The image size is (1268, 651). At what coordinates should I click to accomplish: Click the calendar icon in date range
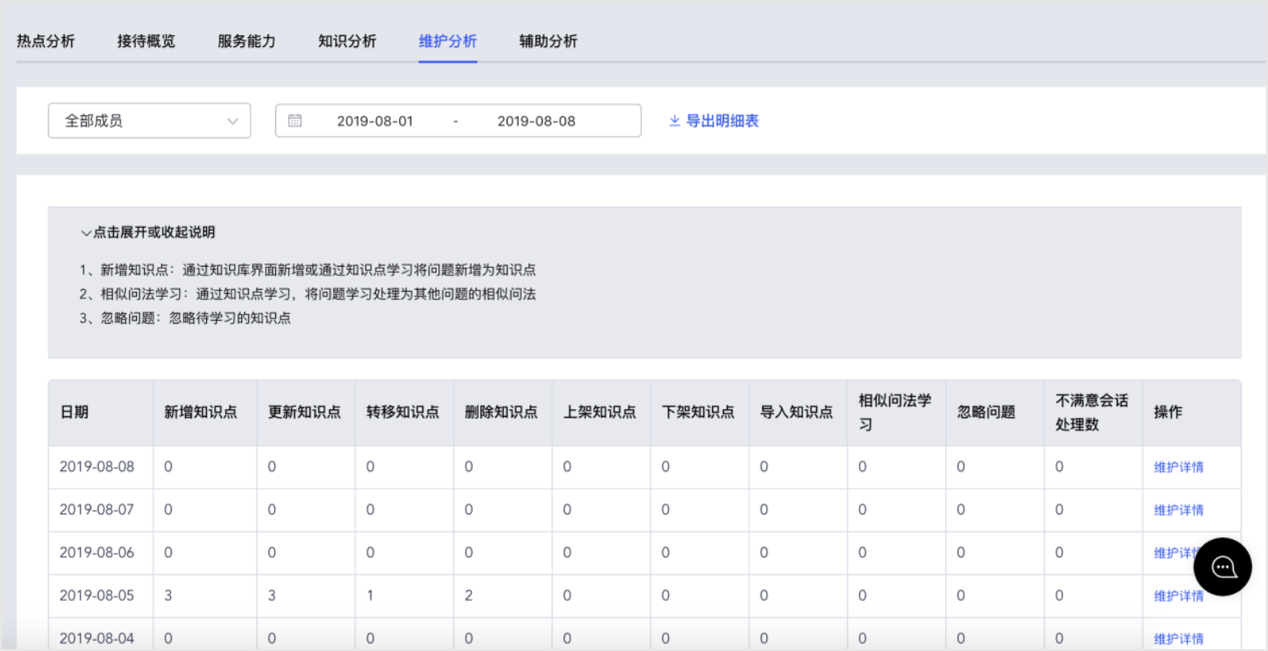(295, 121)
